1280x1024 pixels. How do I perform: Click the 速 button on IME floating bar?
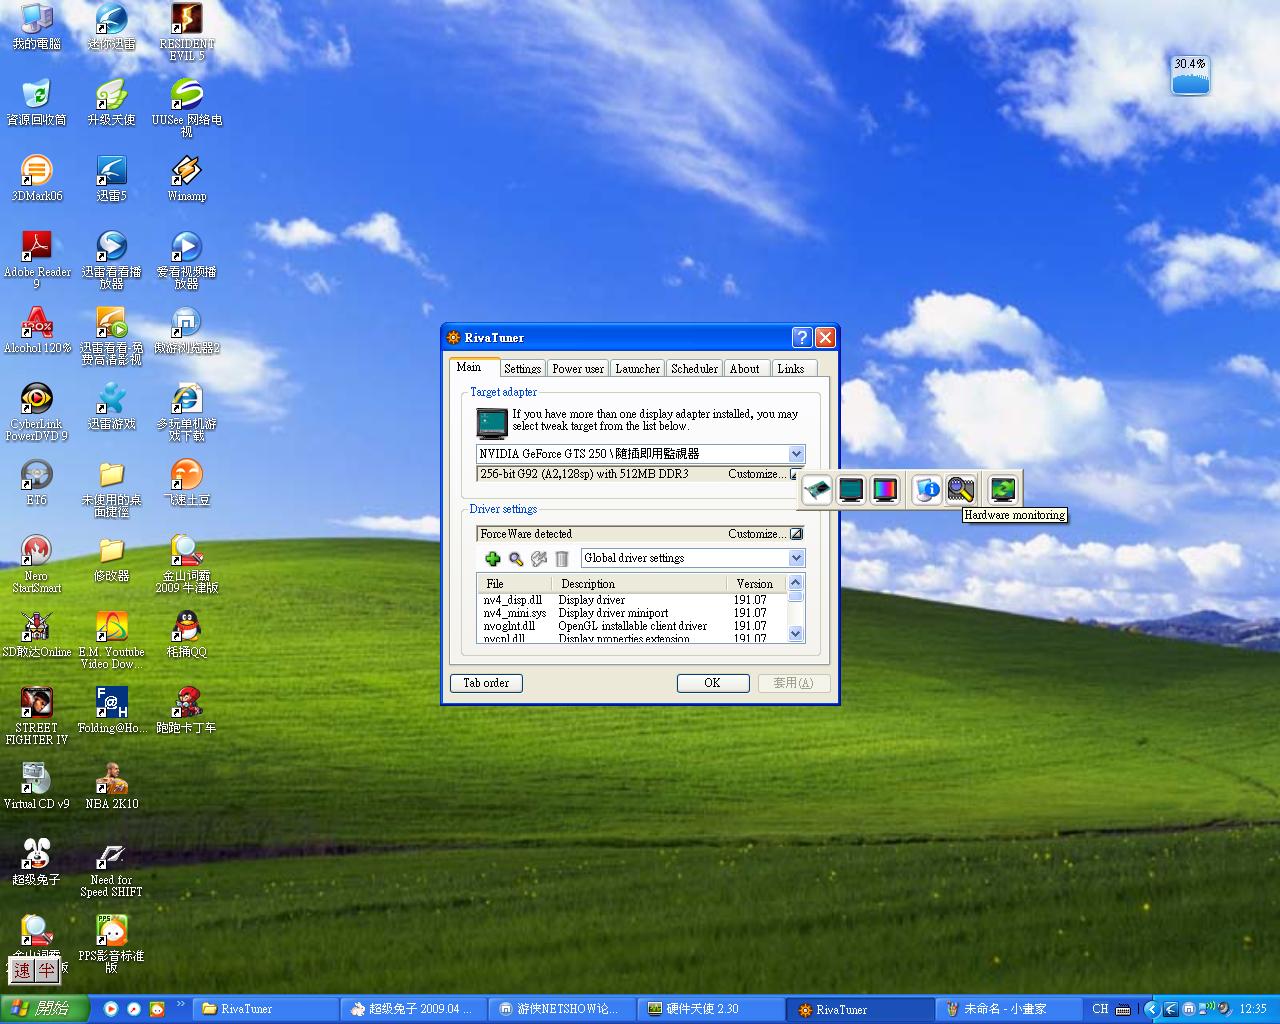22,970
